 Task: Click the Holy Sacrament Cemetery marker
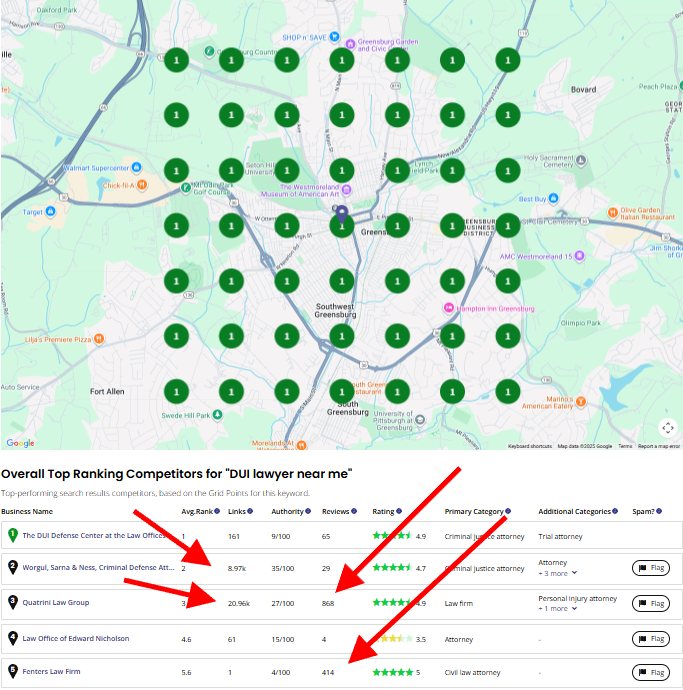coord(581,161)
